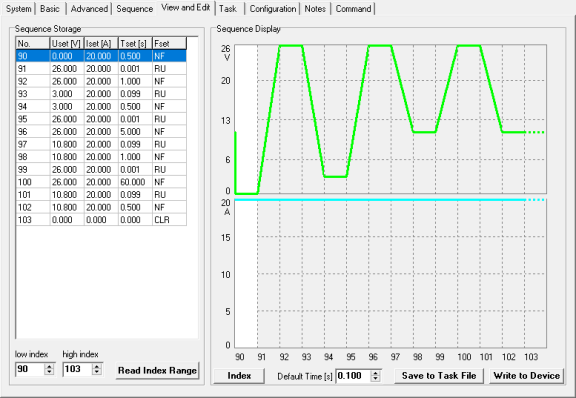Increase the low index spinner value

49,366
